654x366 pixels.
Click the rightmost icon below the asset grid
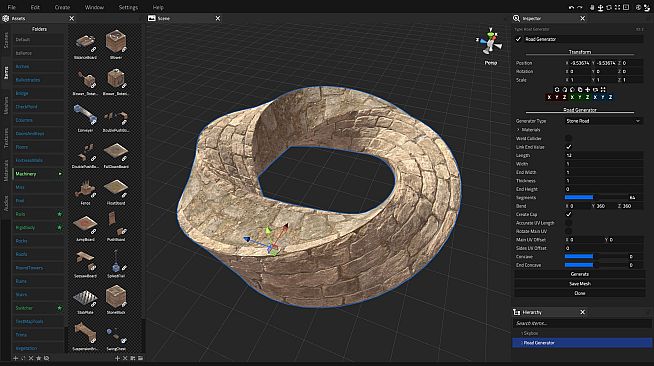pyautogui.click(x=141, y=358)
